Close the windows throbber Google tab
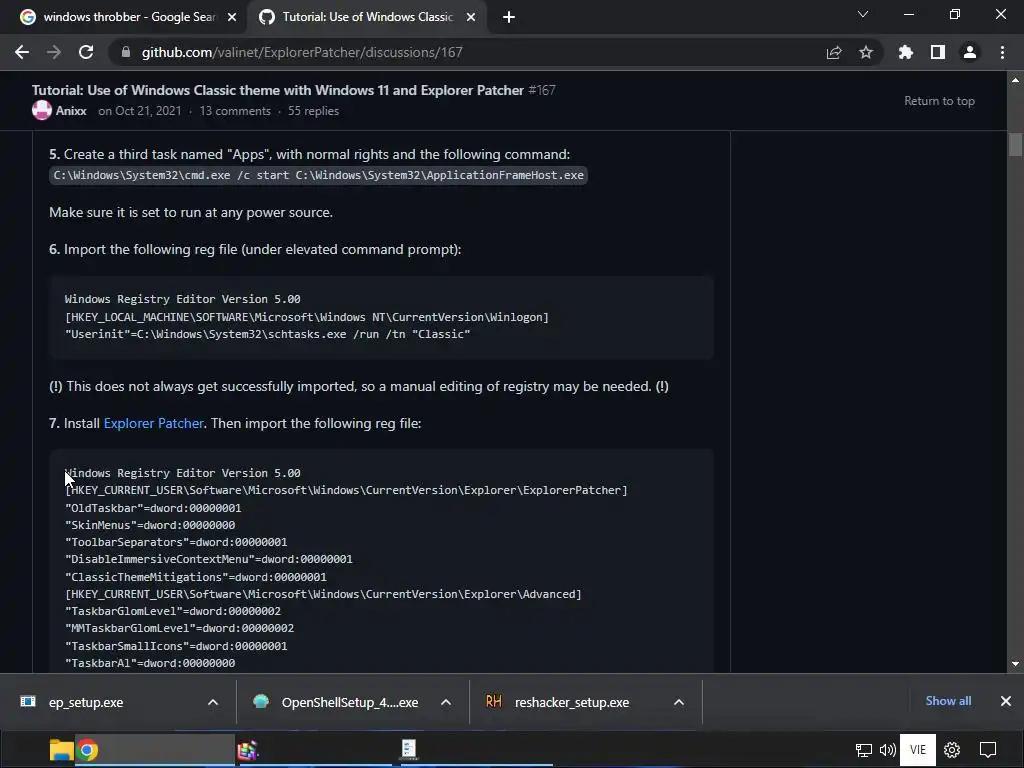Screen dimensions: 1024x768 tap(232, 18)
